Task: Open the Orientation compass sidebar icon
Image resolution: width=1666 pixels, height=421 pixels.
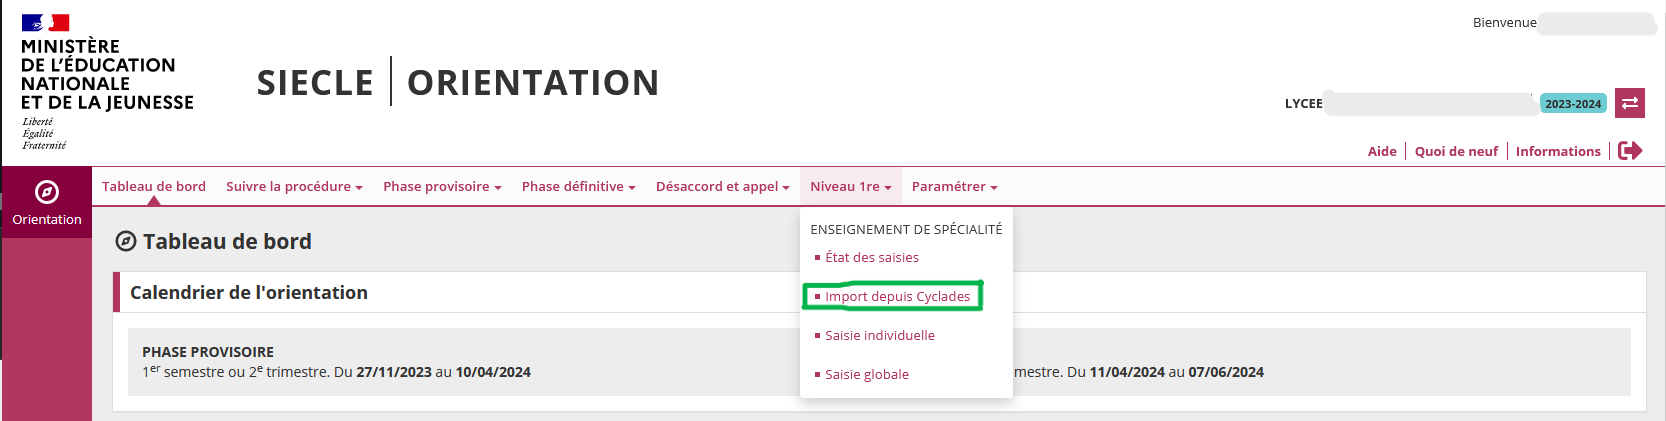Action: pyautogui.click(x=46, y=192)
